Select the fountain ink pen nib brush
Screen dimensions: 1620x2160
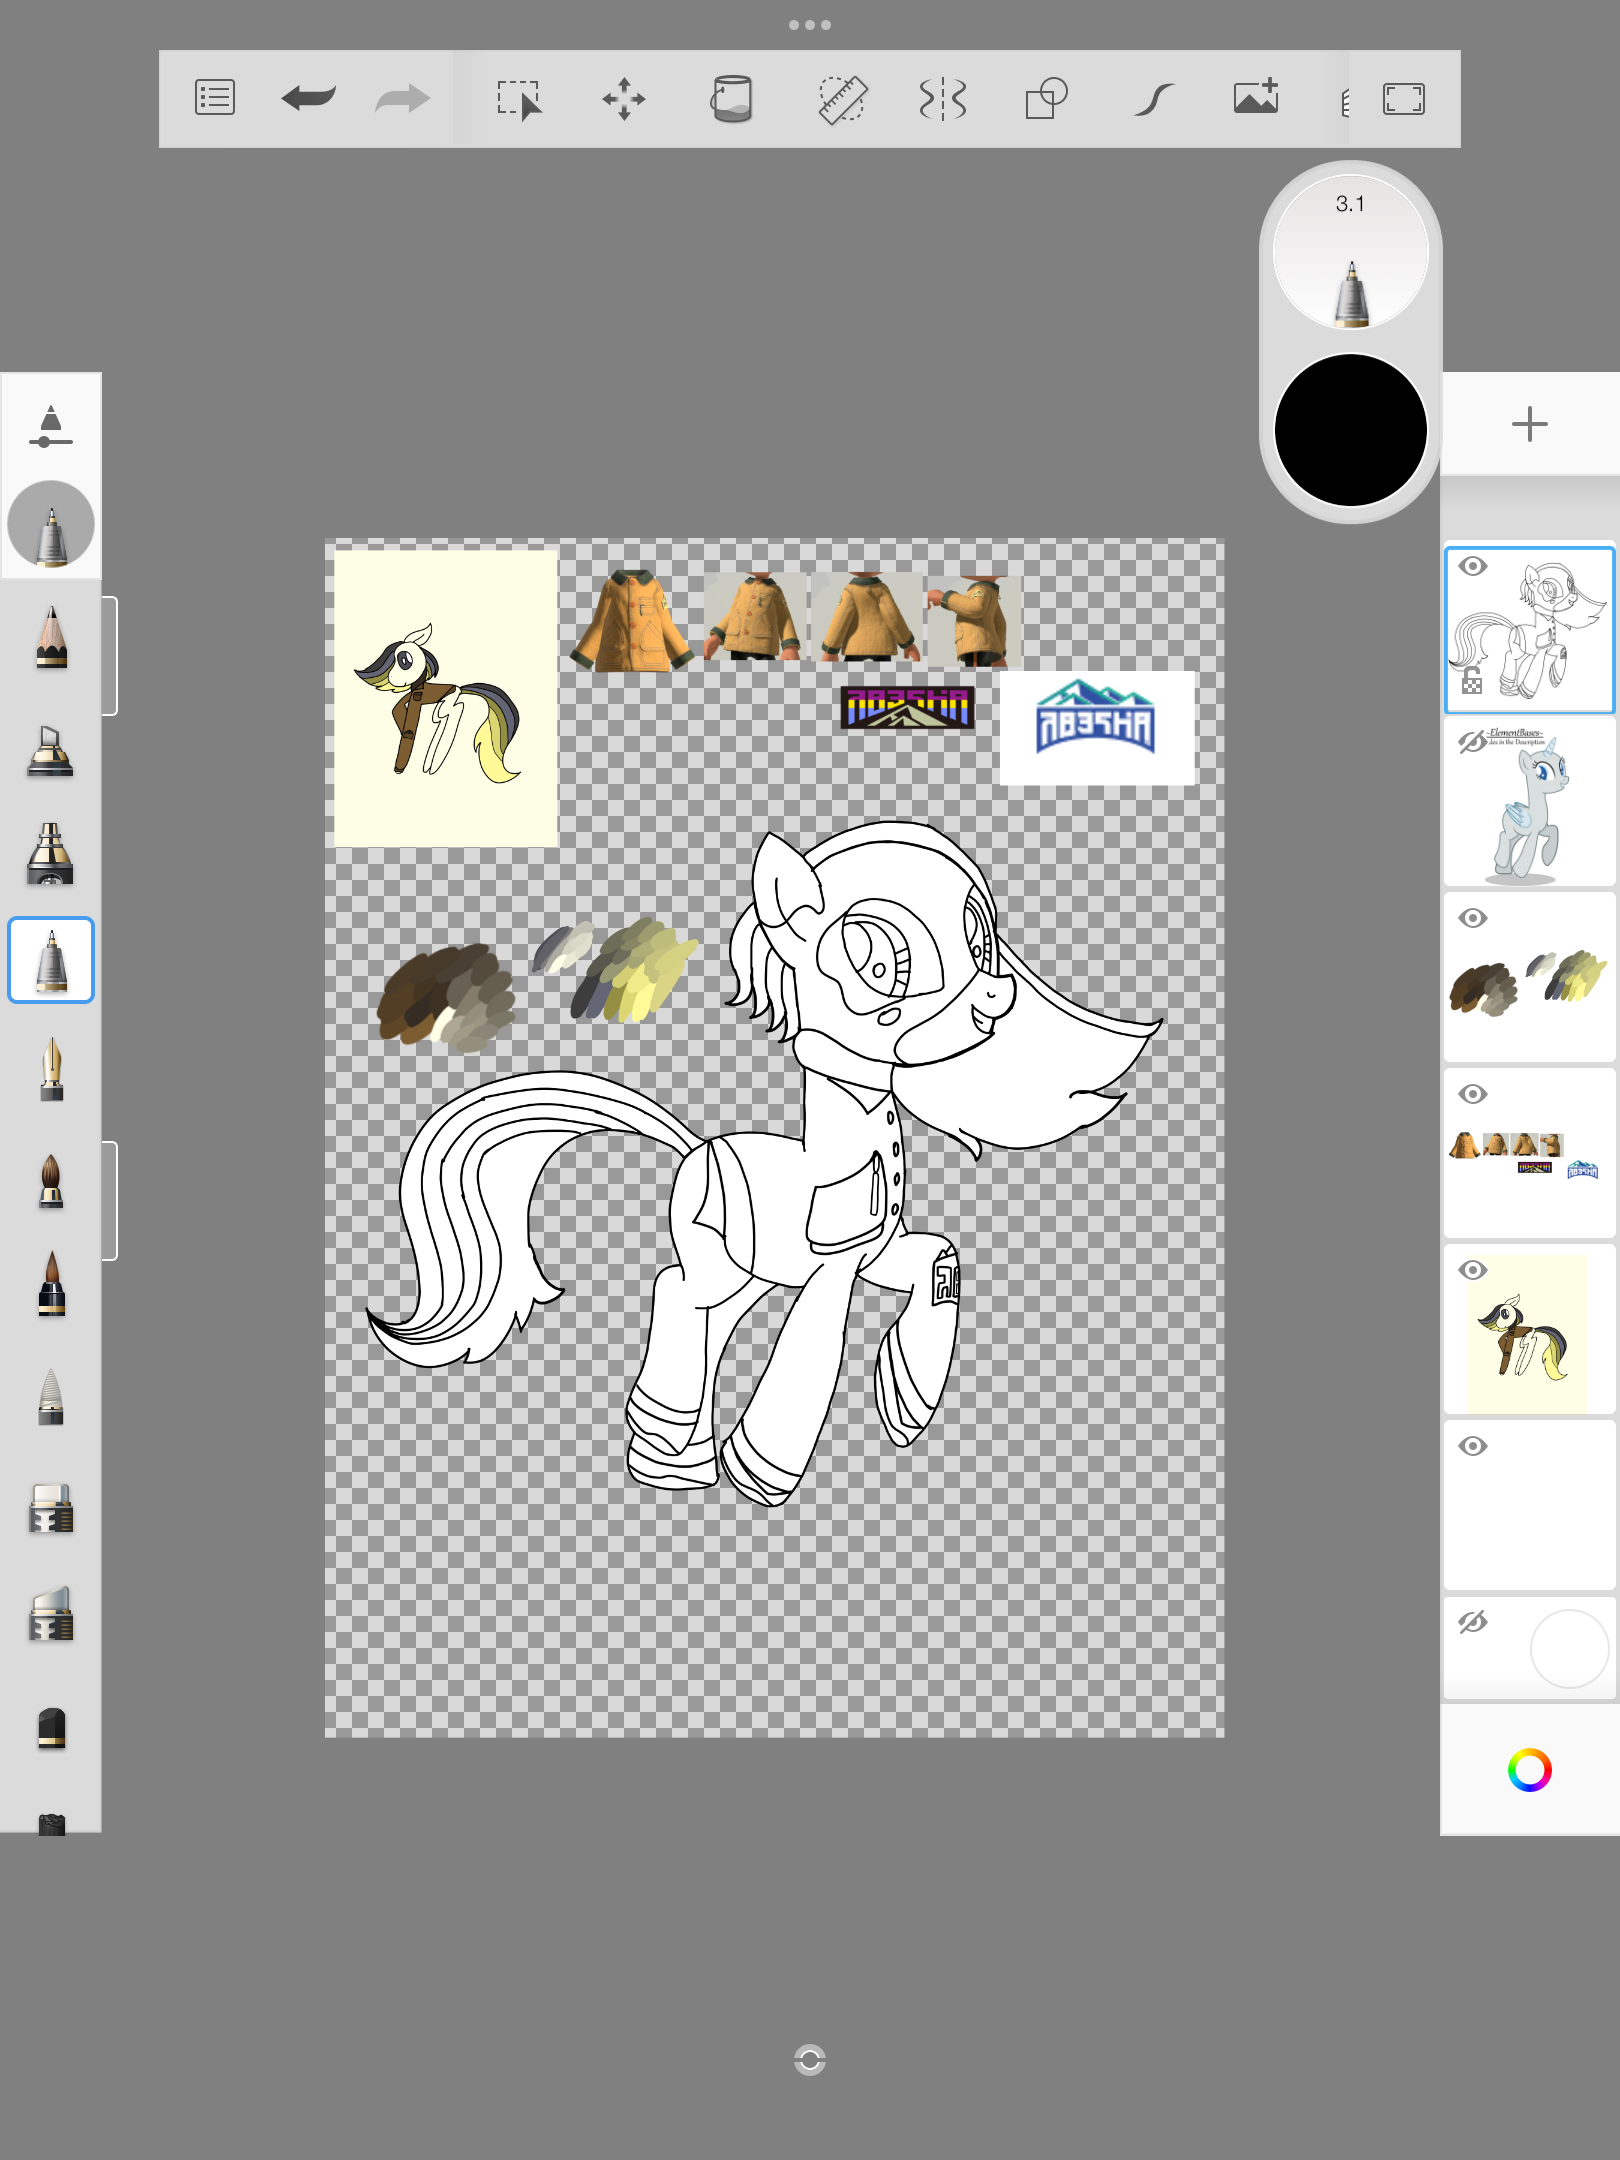(51, 1069)
